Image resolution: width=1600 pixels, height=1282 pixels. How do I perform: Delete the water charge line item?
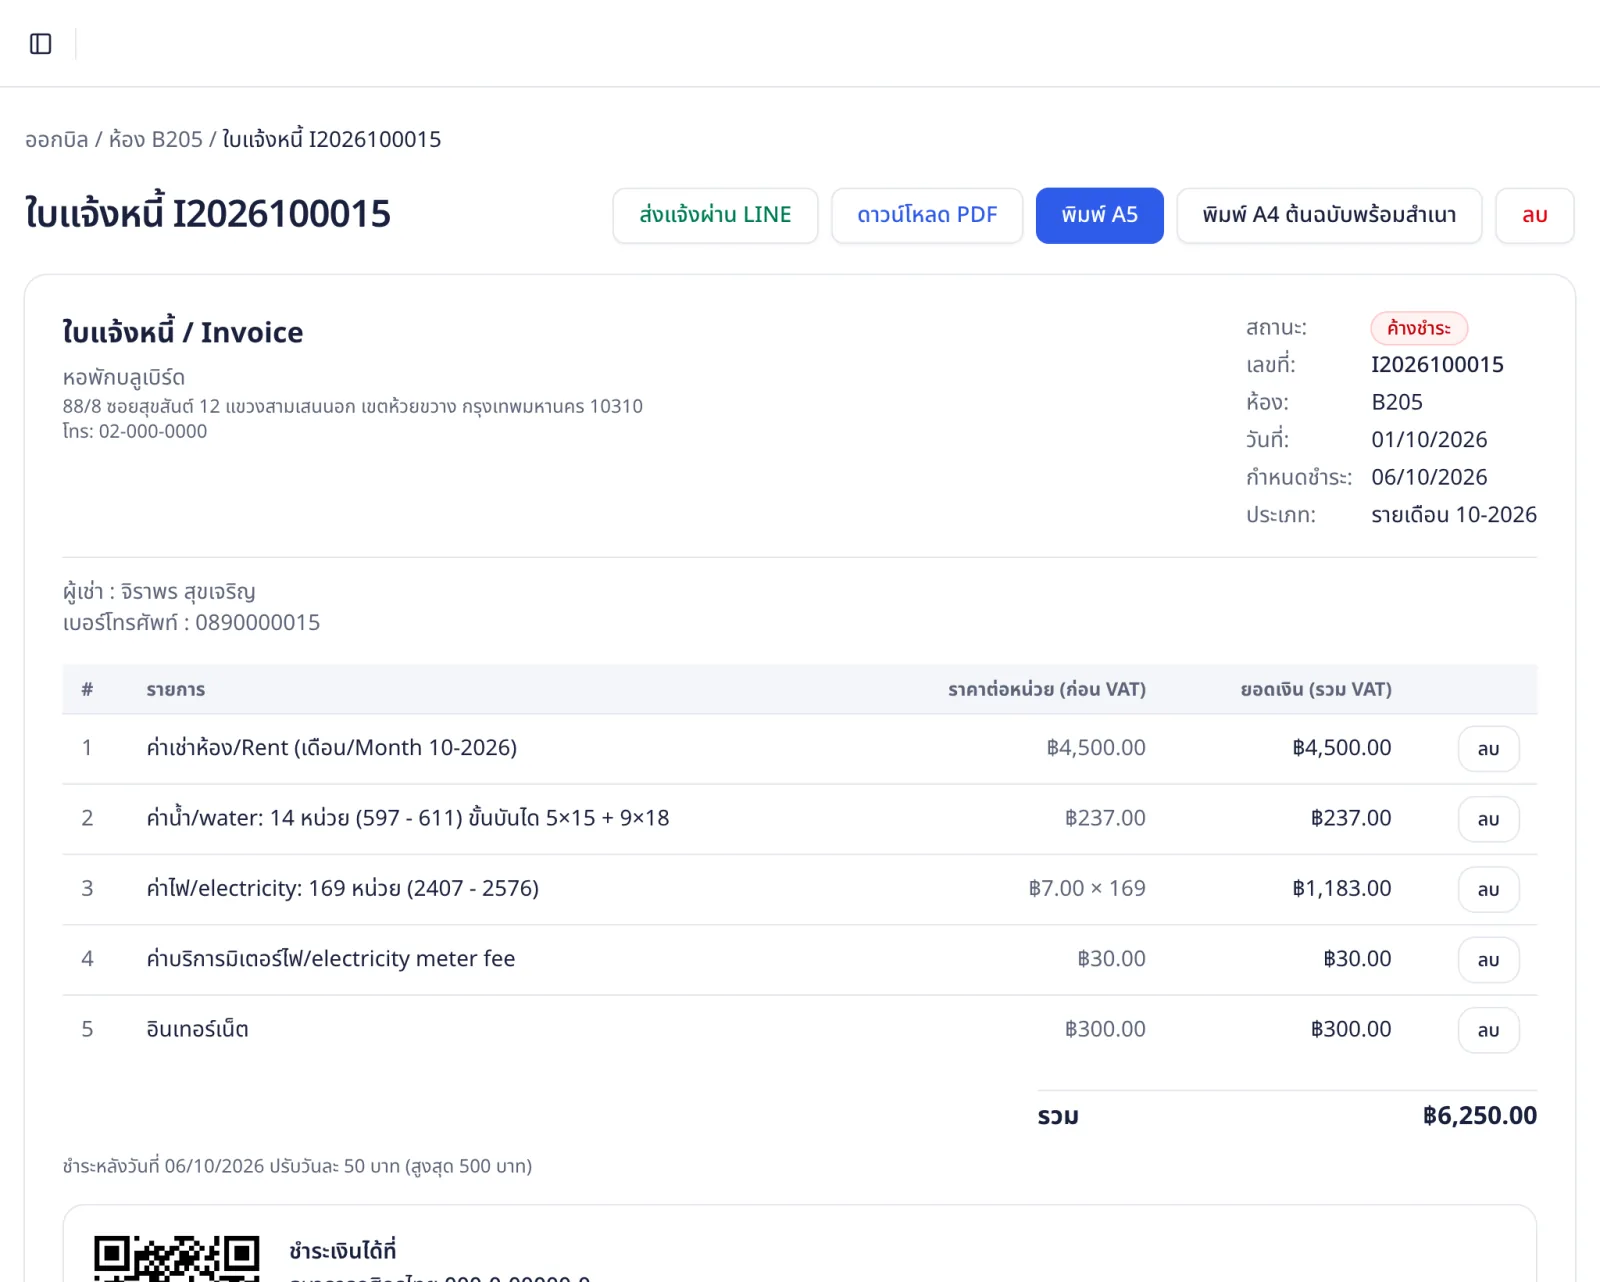tap(1488, 819)
